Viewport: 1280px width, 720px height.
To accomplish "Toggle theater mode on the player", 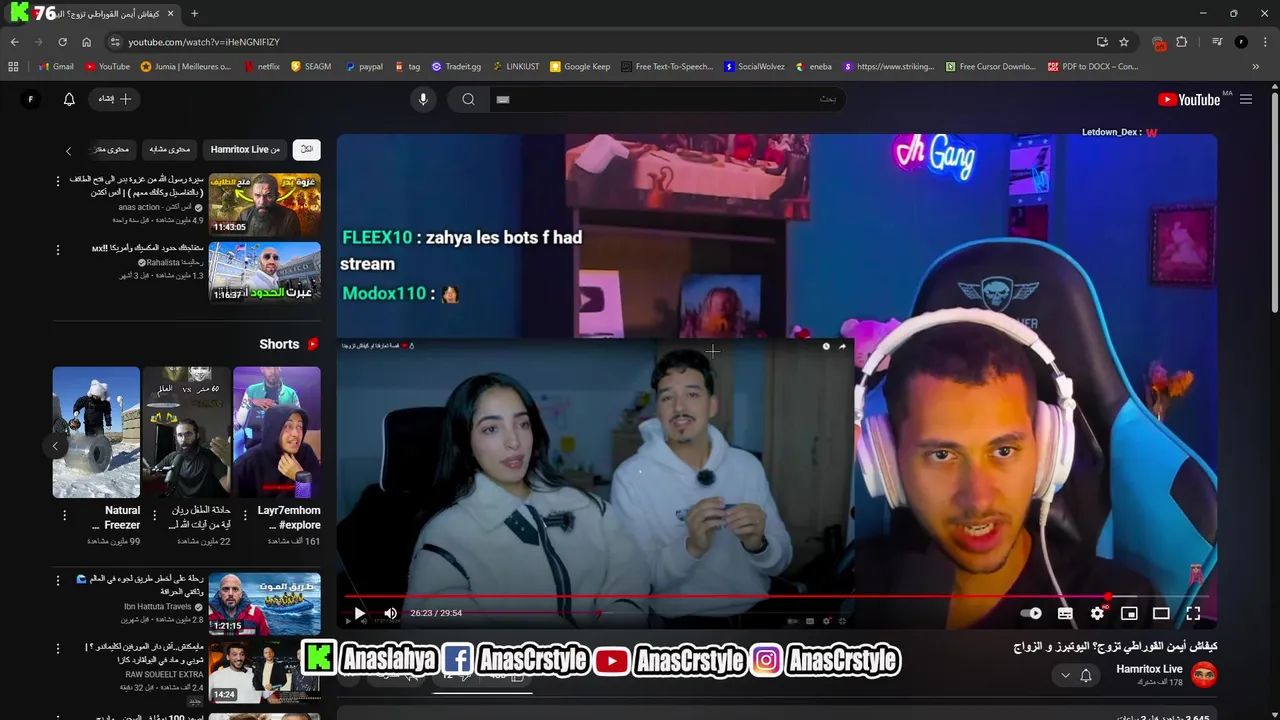I will click(x=1161, y=613).
